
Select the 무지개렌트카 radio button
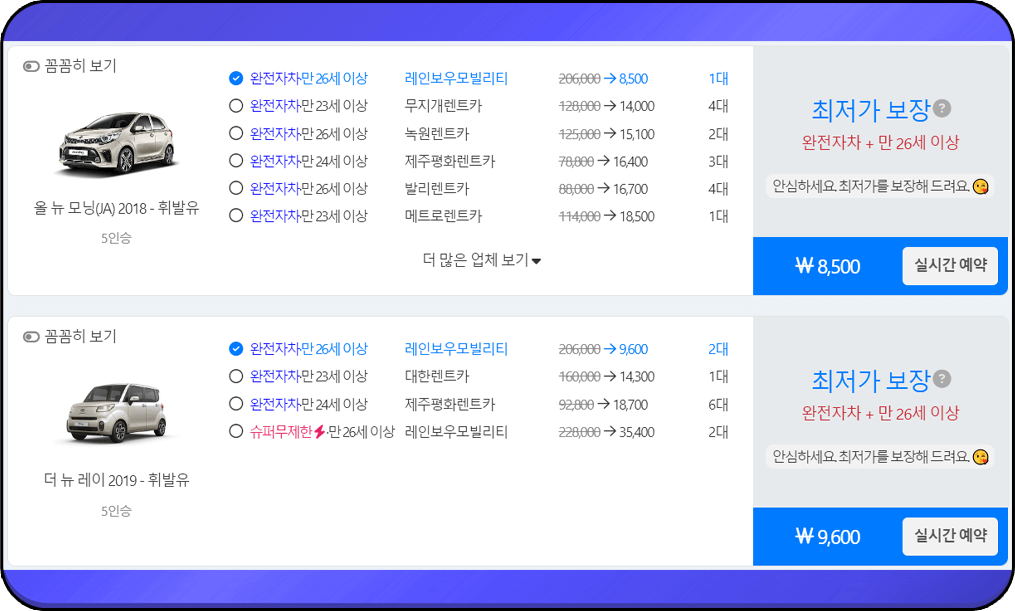tap(236, 105)
